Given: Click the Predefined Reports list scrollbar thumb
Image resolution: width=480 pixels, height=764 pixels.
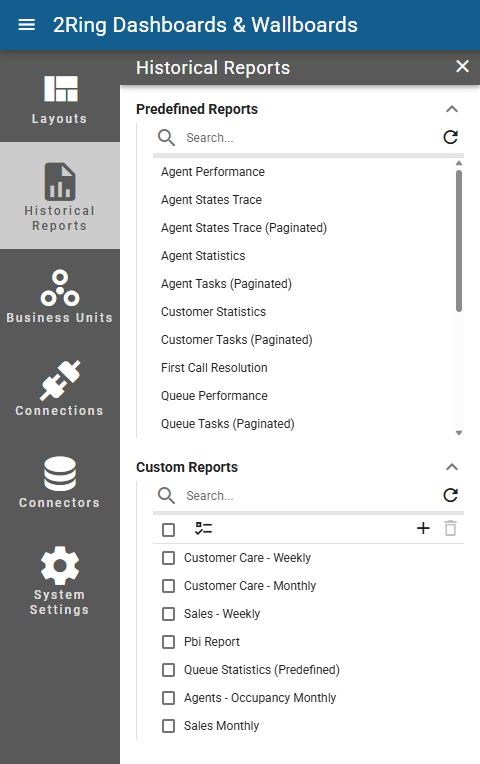Looking at the screenshot, I should tap(459, 241).
